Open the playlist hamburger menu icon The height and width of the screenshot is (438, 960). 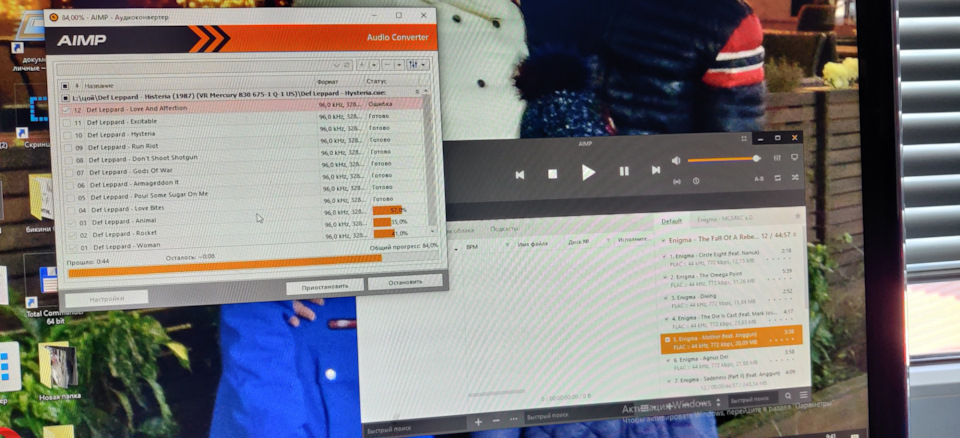[803, 395]
